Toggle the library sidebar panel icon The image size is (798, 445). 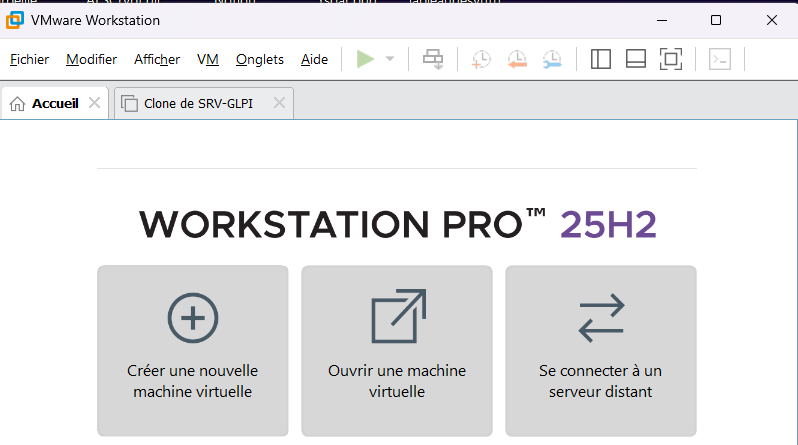601,59
